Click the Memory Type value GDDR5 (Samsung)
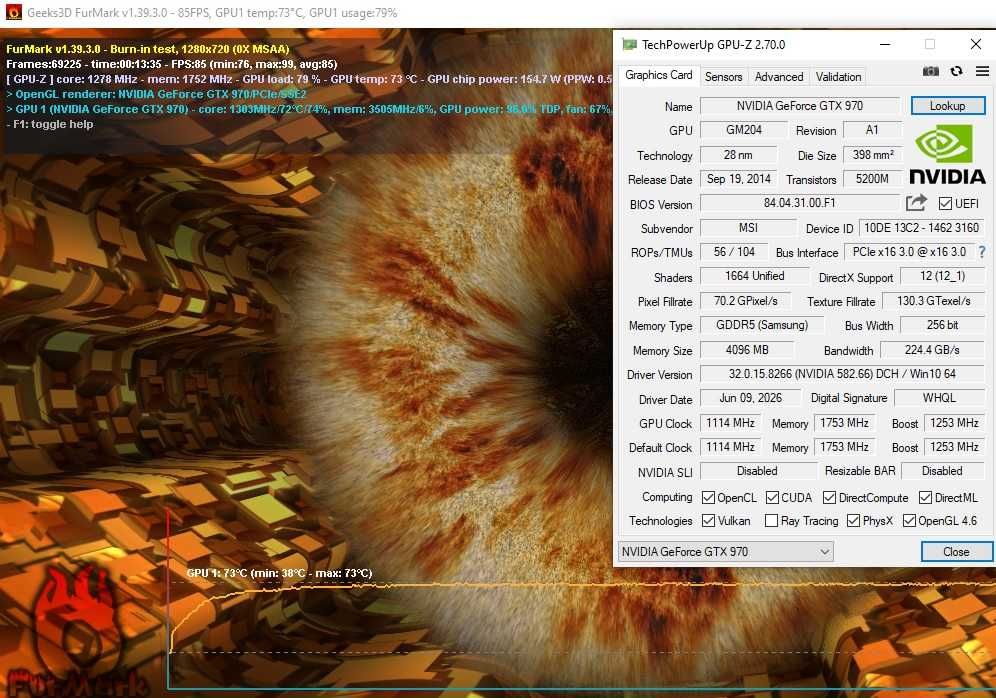Image resolution: width=996 pixels, height=698 pixels. [x=762, y=325]
